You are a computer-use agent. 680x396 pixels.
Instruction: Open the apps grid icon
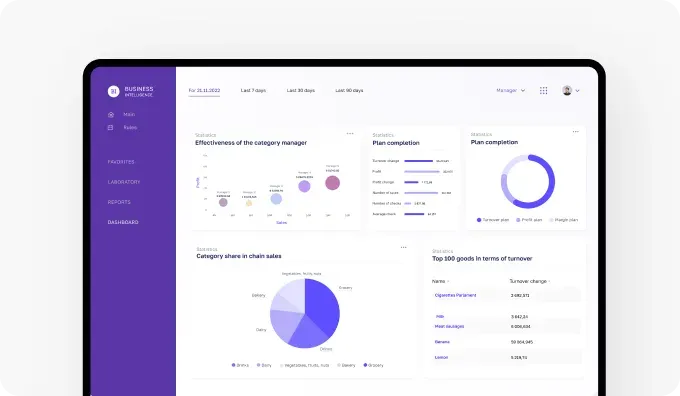543,90
